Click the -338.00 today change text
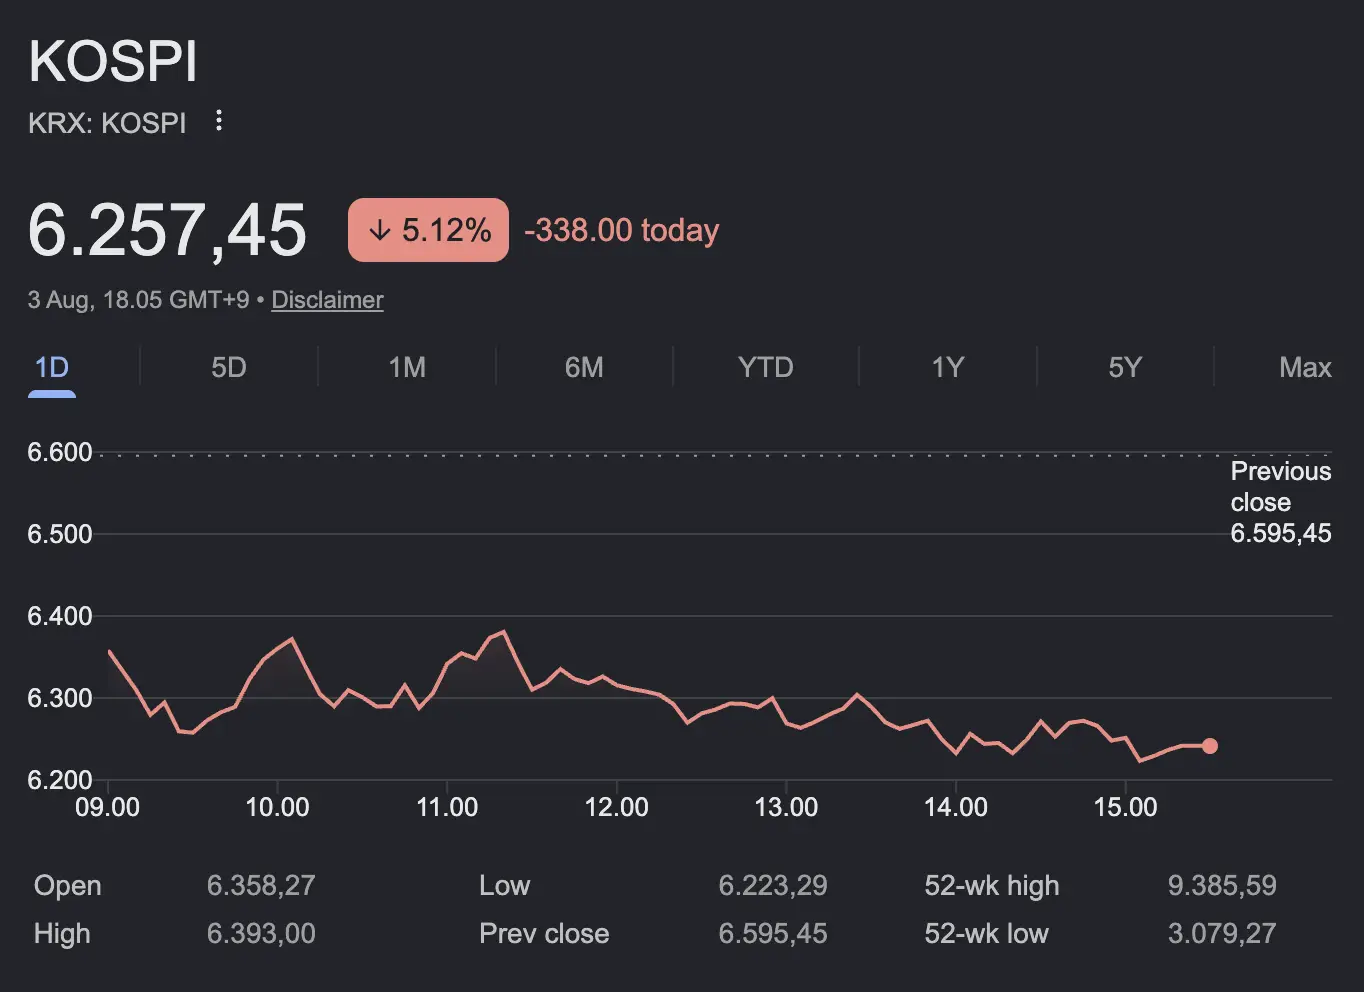This screenshot has height=992, width=1364. (622, 231)
